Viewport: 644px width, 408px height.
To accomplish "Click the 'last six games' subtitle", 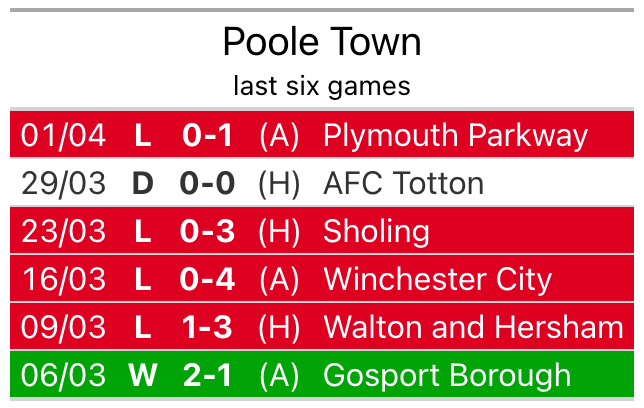I will 321,86.
